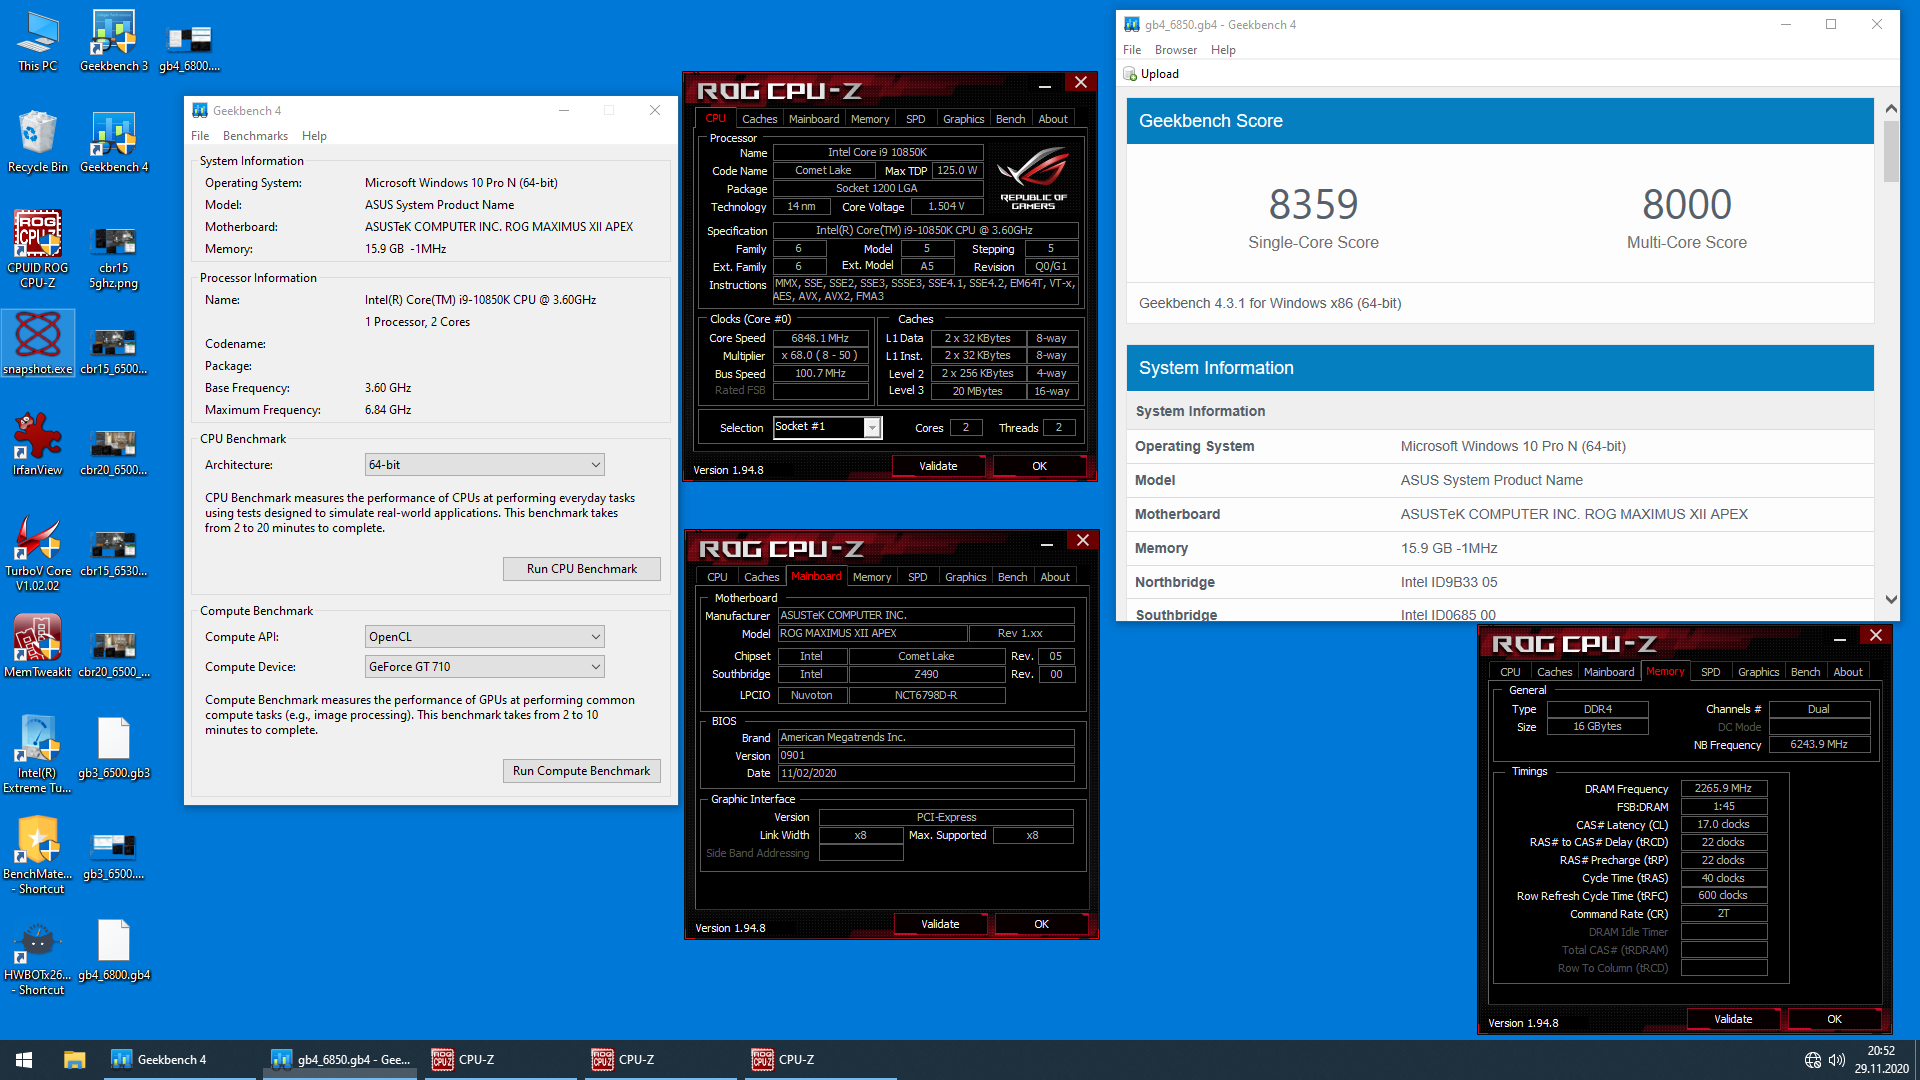This screenshot has height=1080, width=1920.
Task: Click DRAM Frequency 2265.9 MHz field
Action: coord(1723,788)
